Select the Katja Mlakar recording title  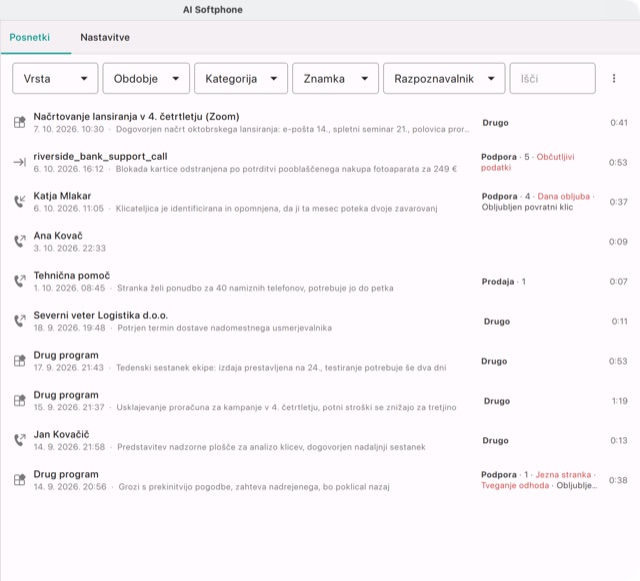[62, 196]
